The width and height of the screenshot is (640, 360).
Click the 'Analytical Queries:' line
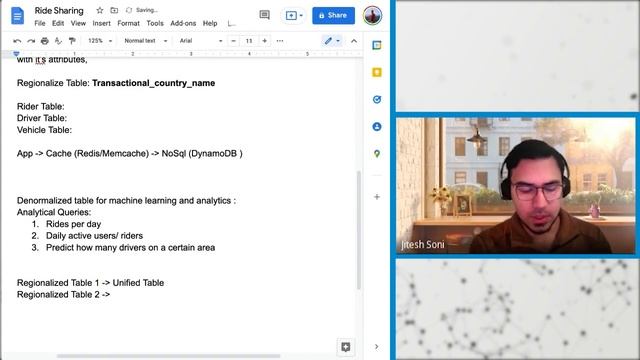click(54, 212)
